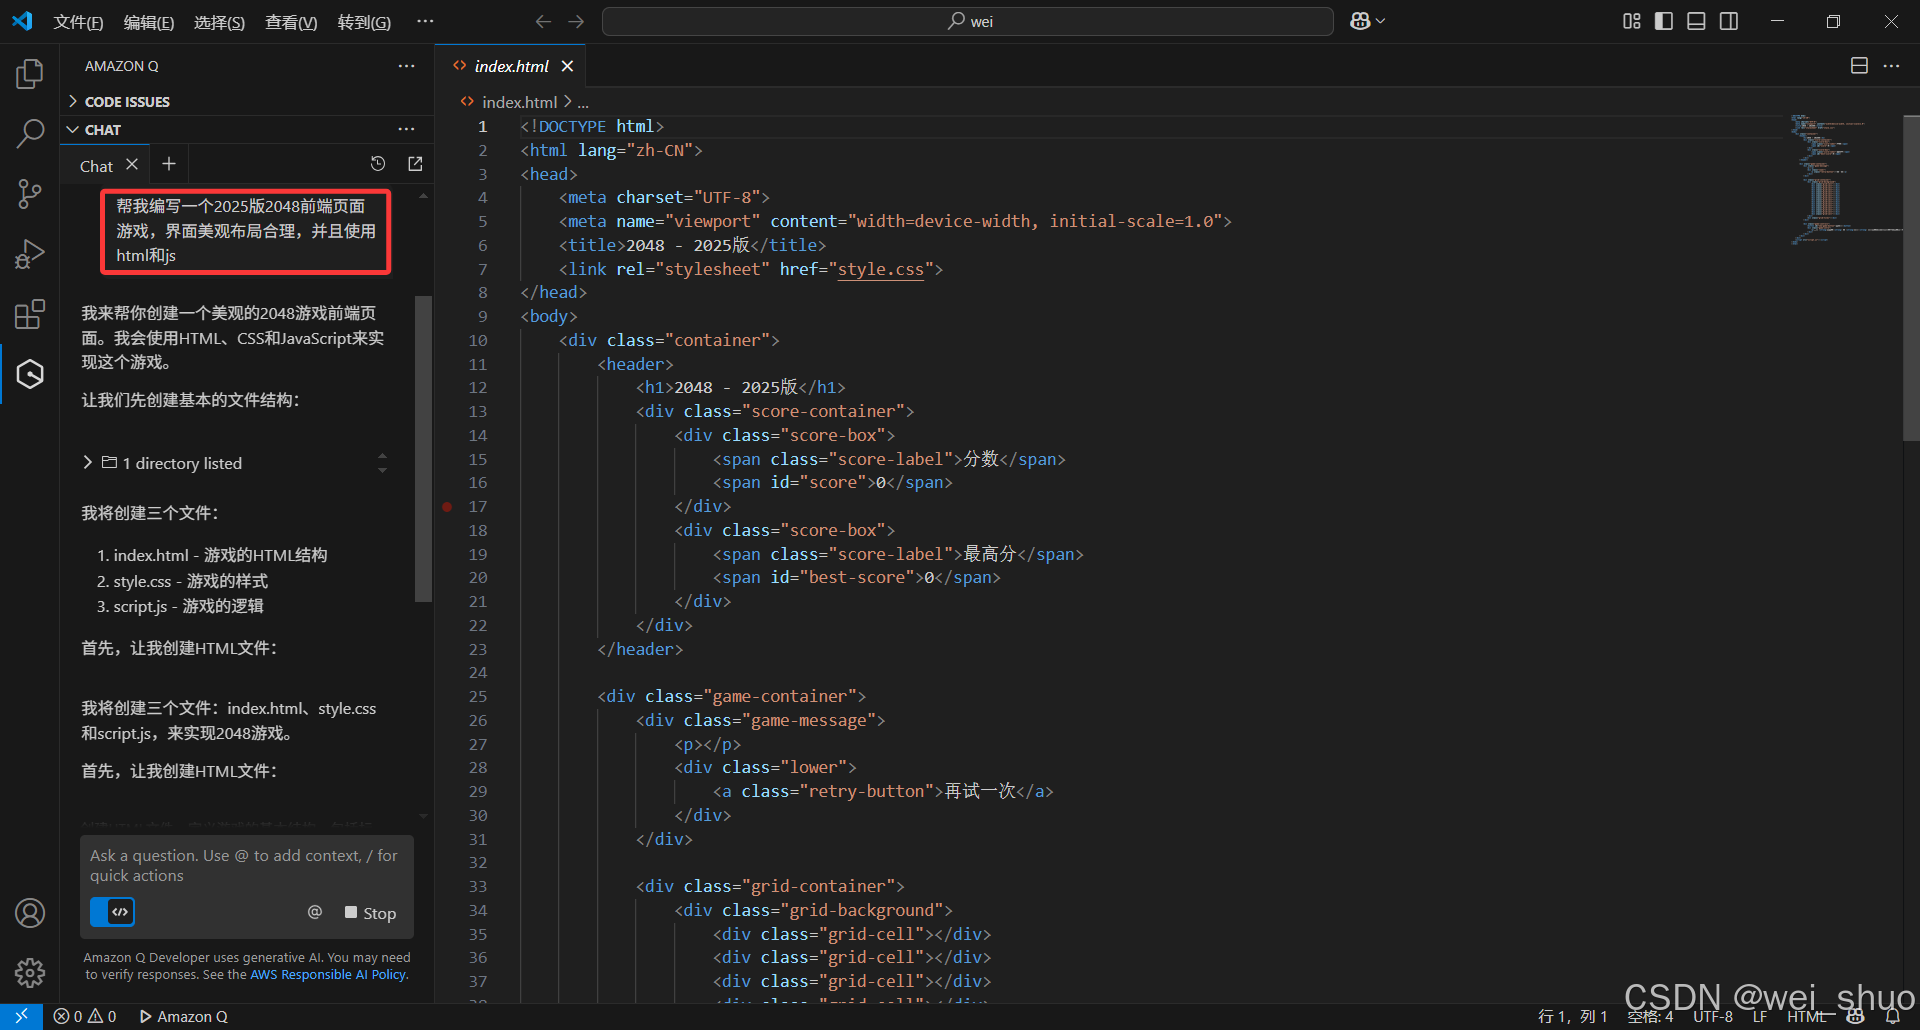Click the editor vertical scrollbar
The image size is (1920, 1030).
click(1911, 277)
